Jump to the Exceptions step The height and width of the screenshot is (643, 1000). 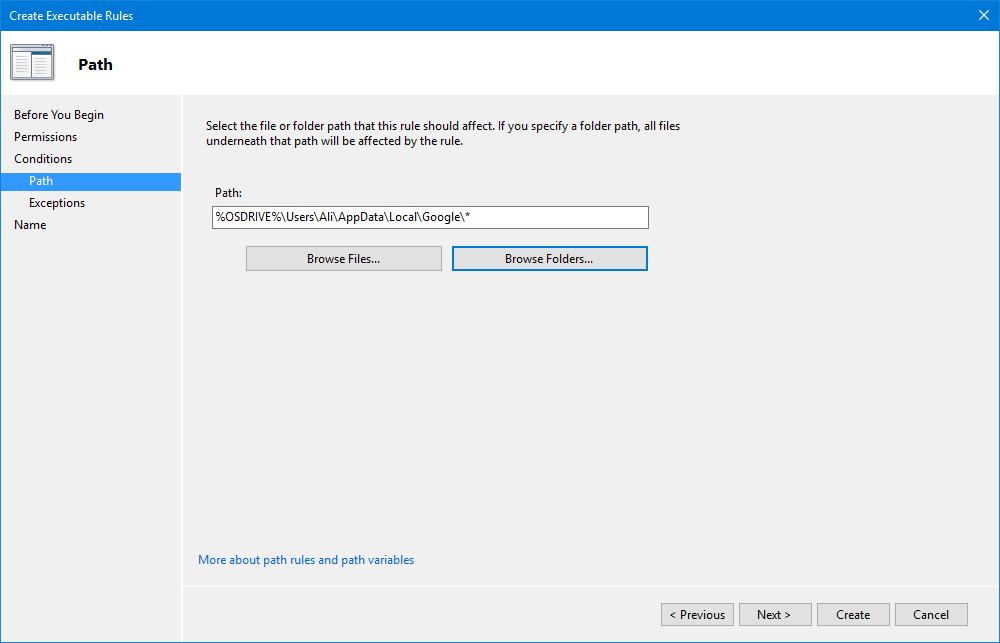pyautogui.click(x=57, y=203)
